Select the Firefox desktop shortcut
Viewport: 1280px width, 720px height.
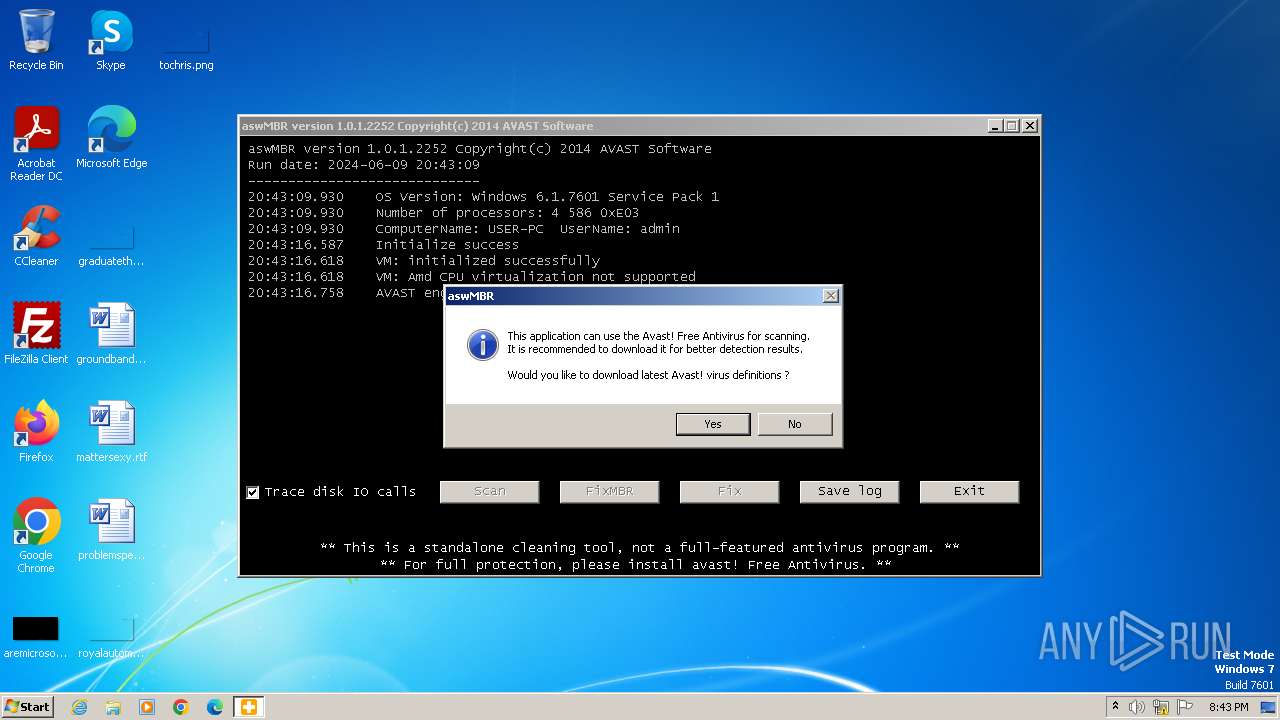(x=36, y=432)
